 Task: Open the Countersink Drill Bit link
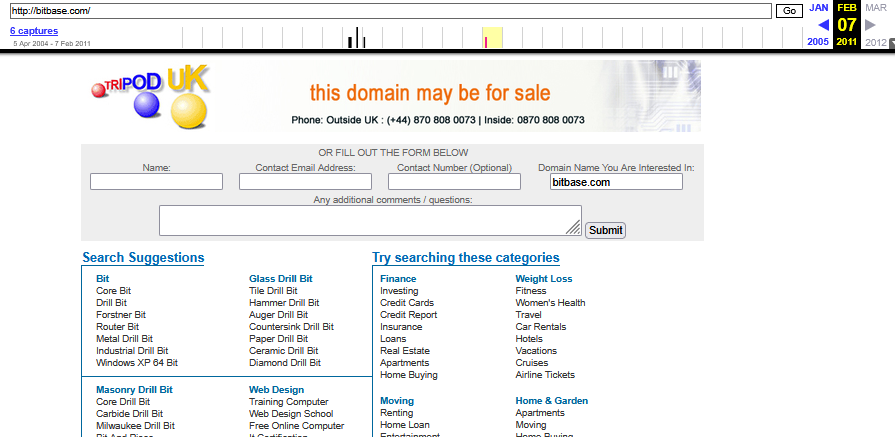click(292, 327)
